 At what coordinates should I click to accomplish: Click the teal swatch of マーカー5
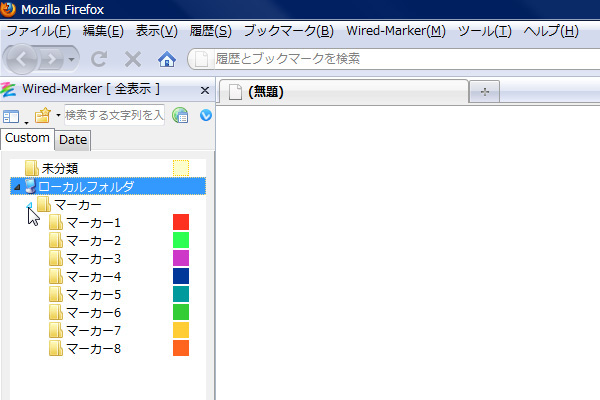tap(181, 294)
